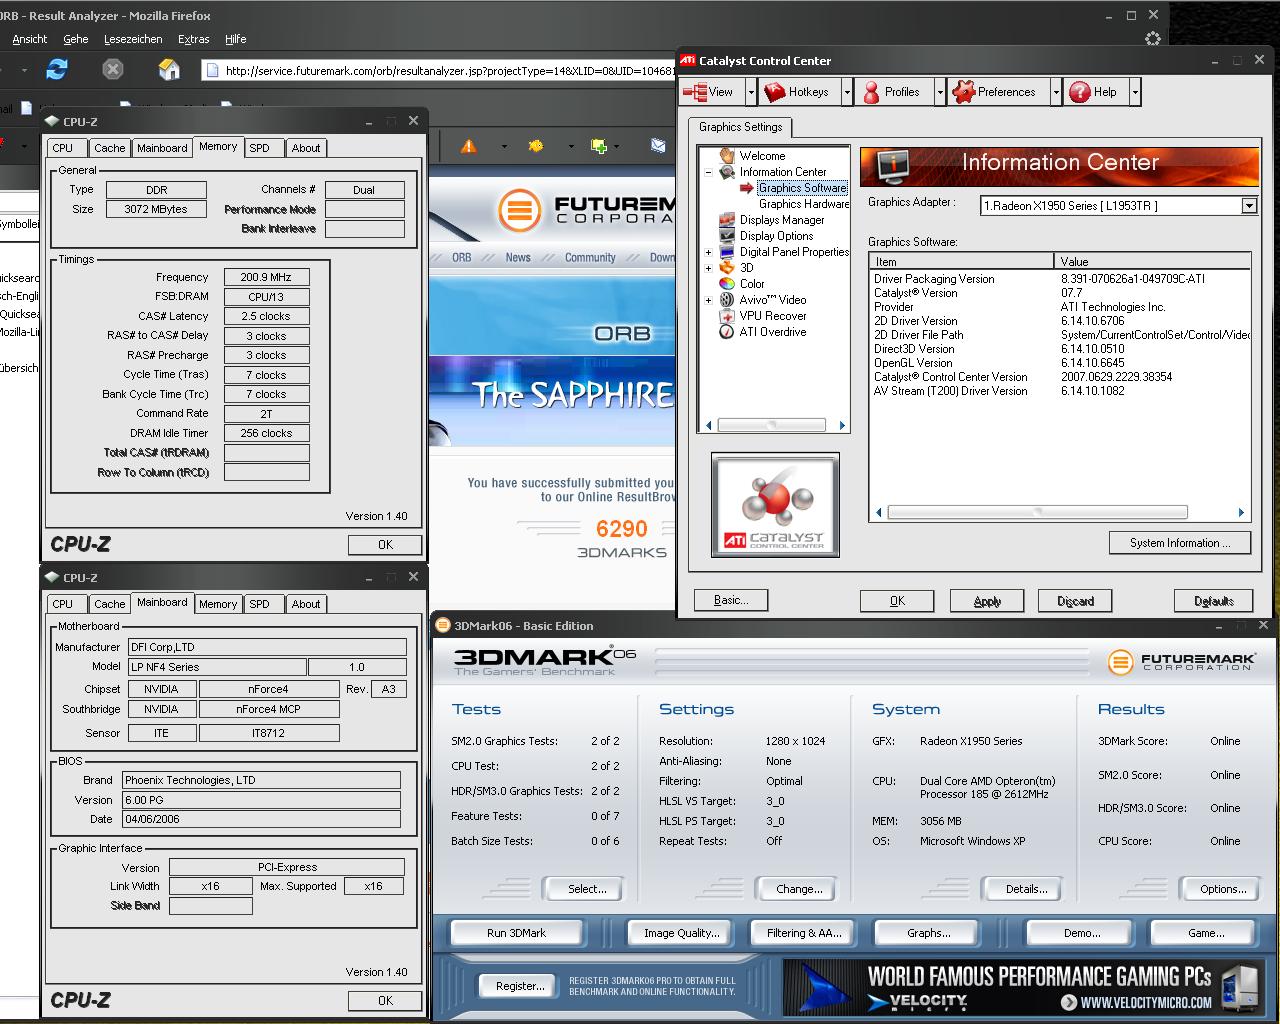Click the page icon in the Firefox URL bar

211,70
